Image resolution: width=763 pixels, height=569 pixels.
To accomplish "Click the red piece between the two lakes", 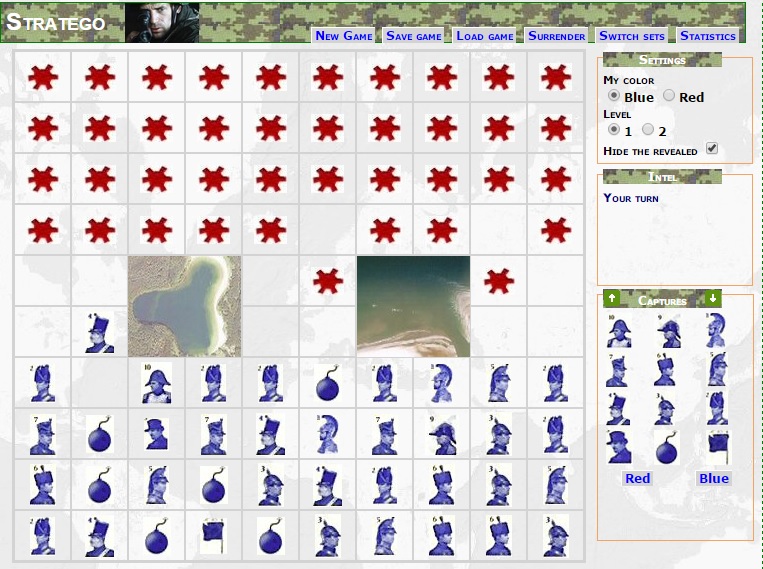I will [328, 282].
